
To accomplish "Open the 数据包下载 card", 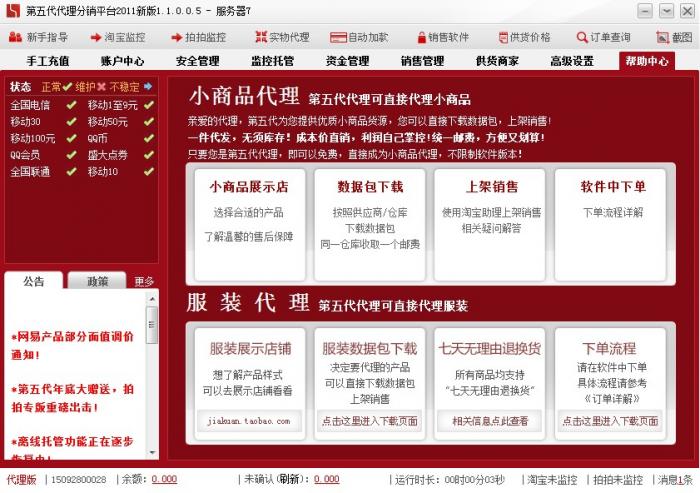I will [370, 225].
